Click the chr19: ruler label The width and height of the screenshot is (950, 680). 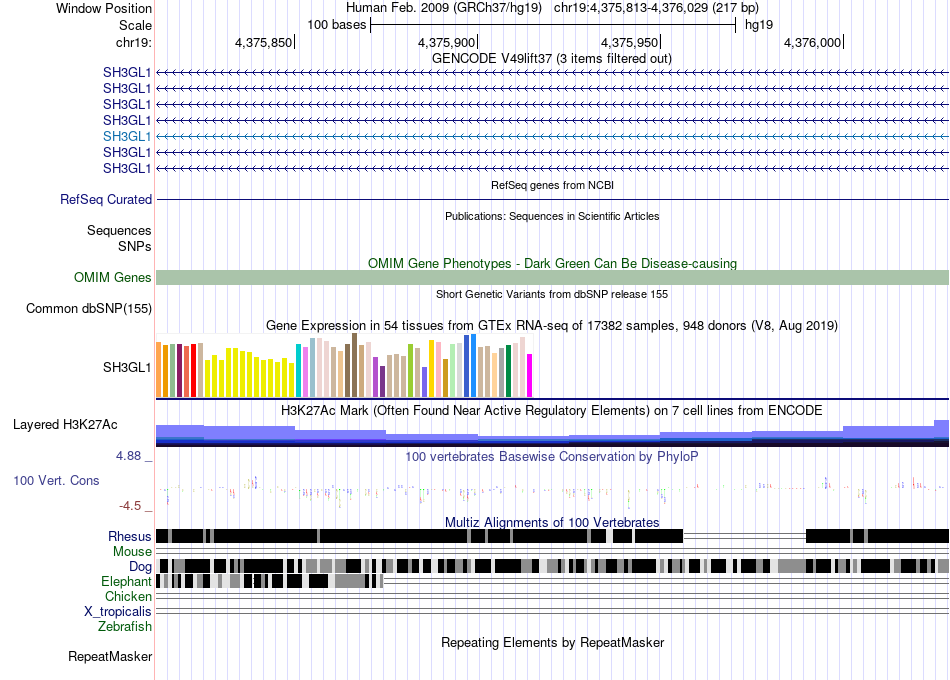coord(133,42)
